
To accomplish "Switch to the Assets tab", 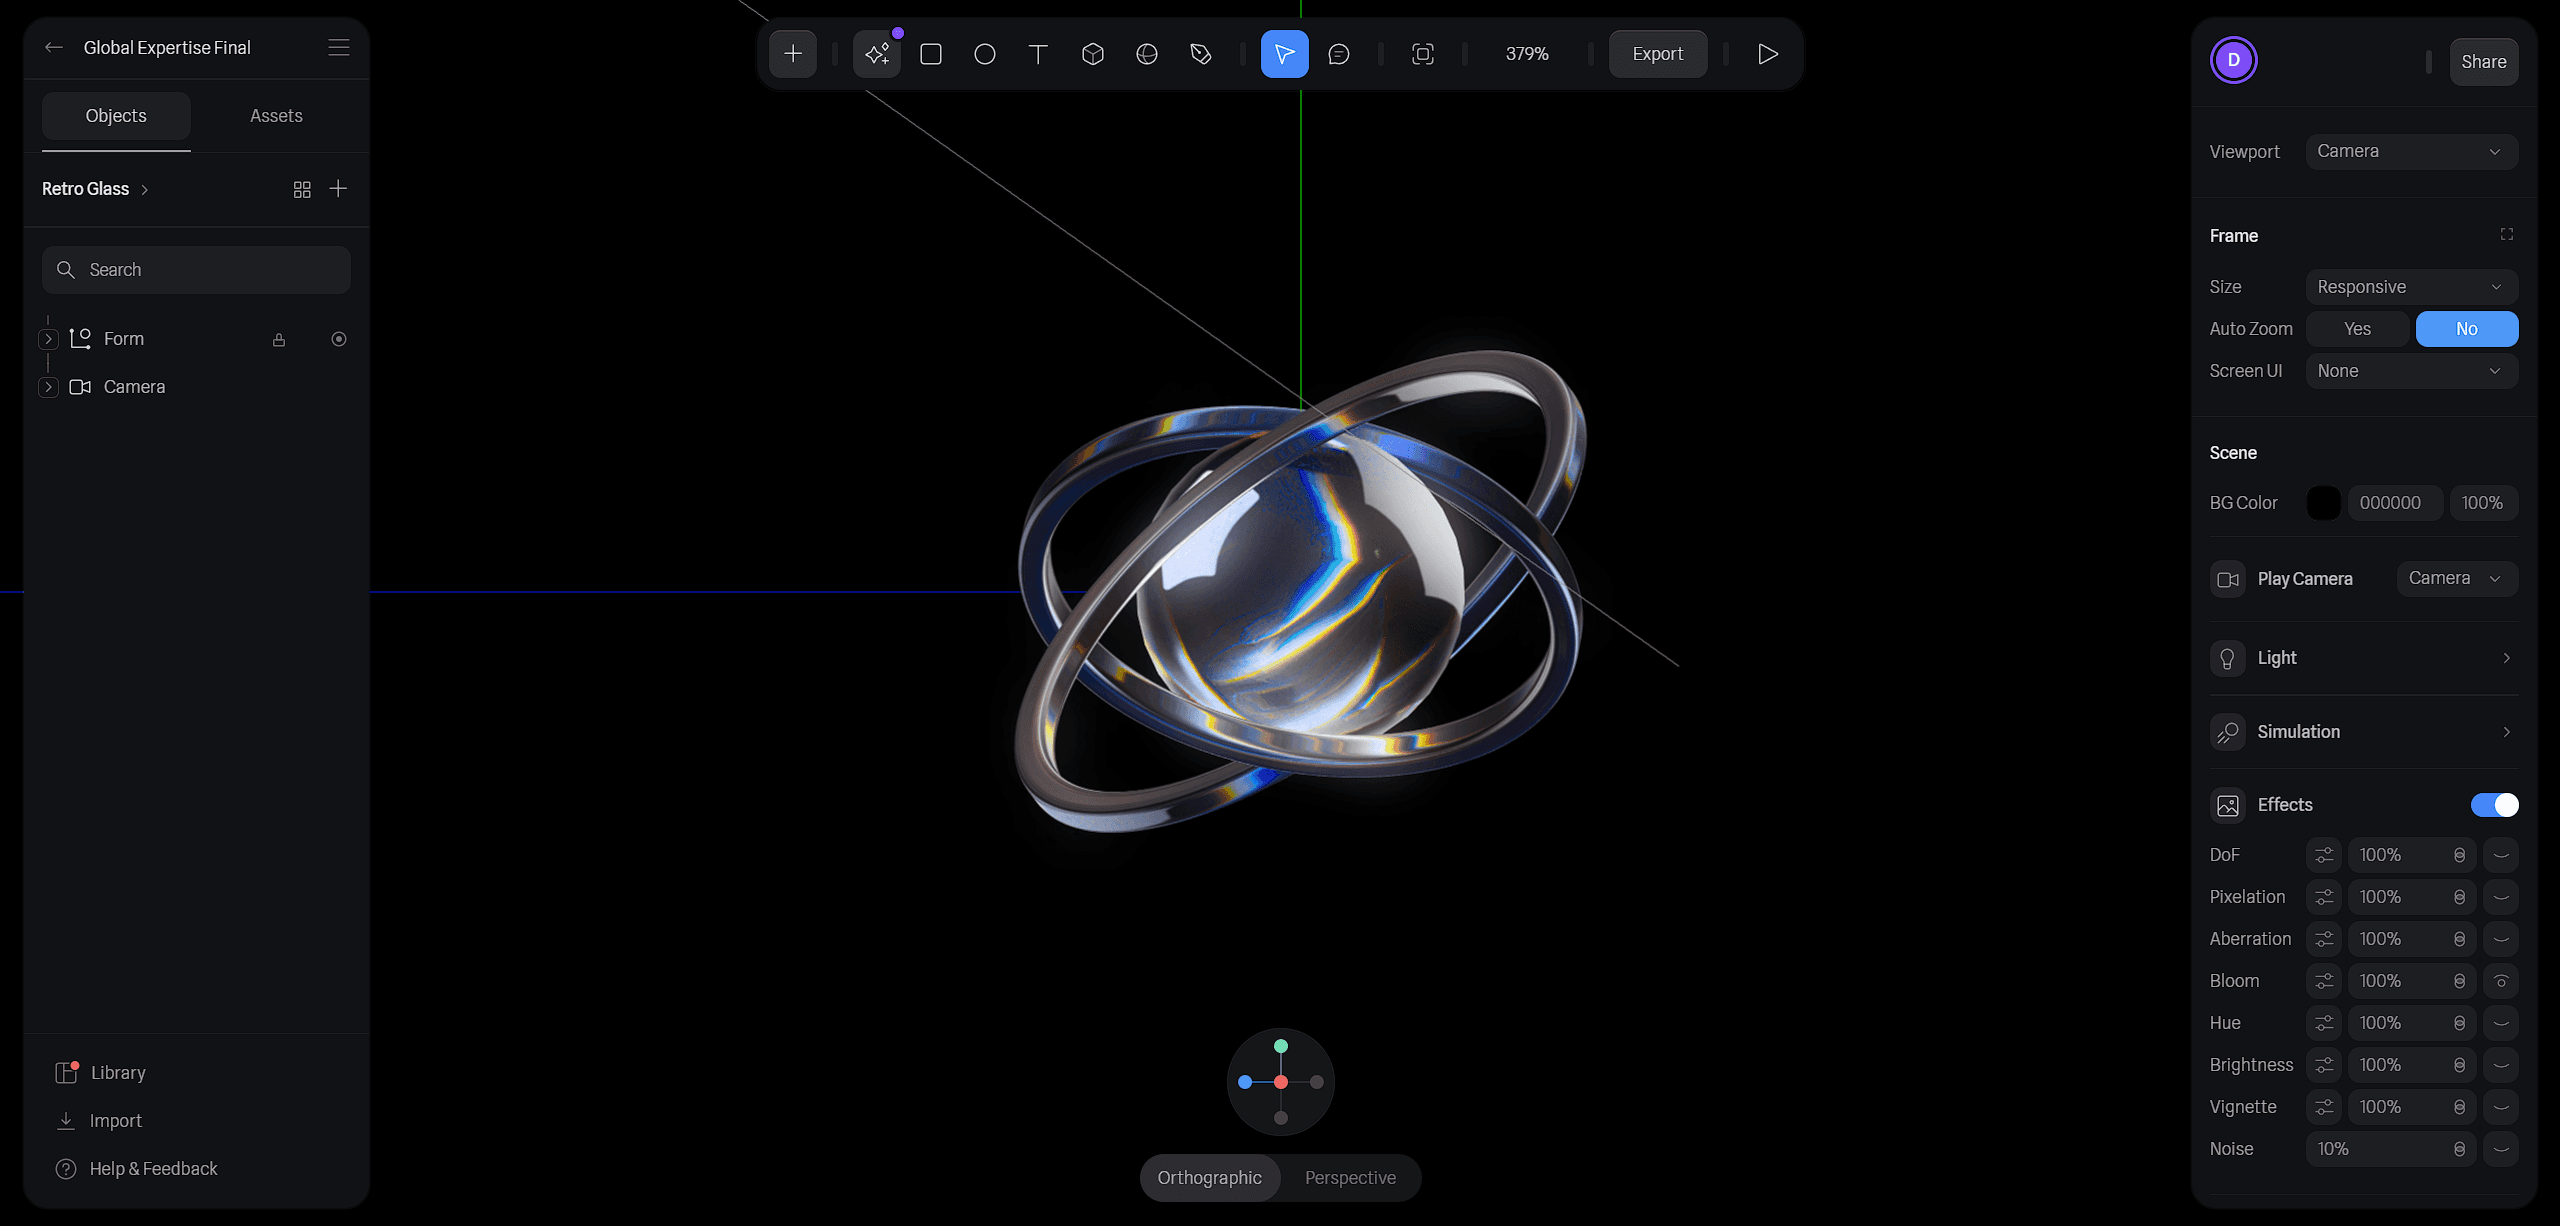I will pos(276,116).
